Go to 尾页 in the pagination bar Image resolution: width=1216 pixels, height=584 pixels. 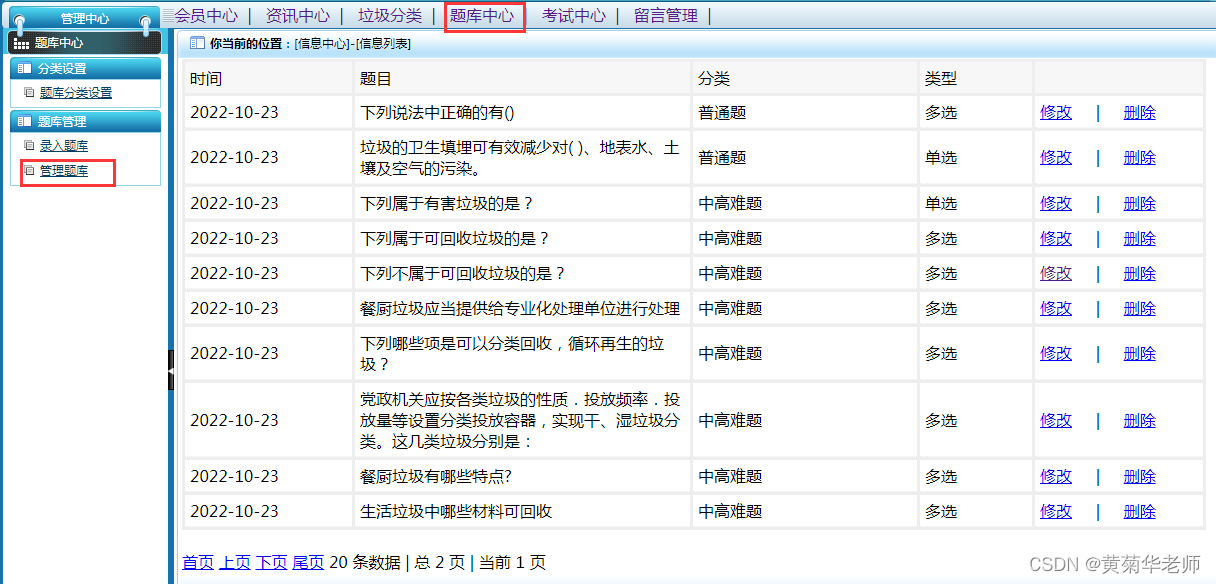tap(307, 562)
